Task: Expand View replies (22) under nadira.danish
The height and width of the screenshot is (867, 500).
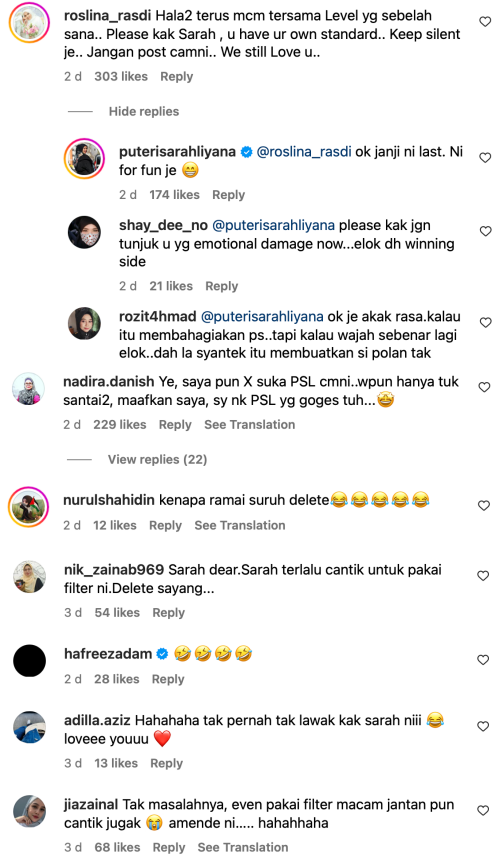Action: (157, 459)
